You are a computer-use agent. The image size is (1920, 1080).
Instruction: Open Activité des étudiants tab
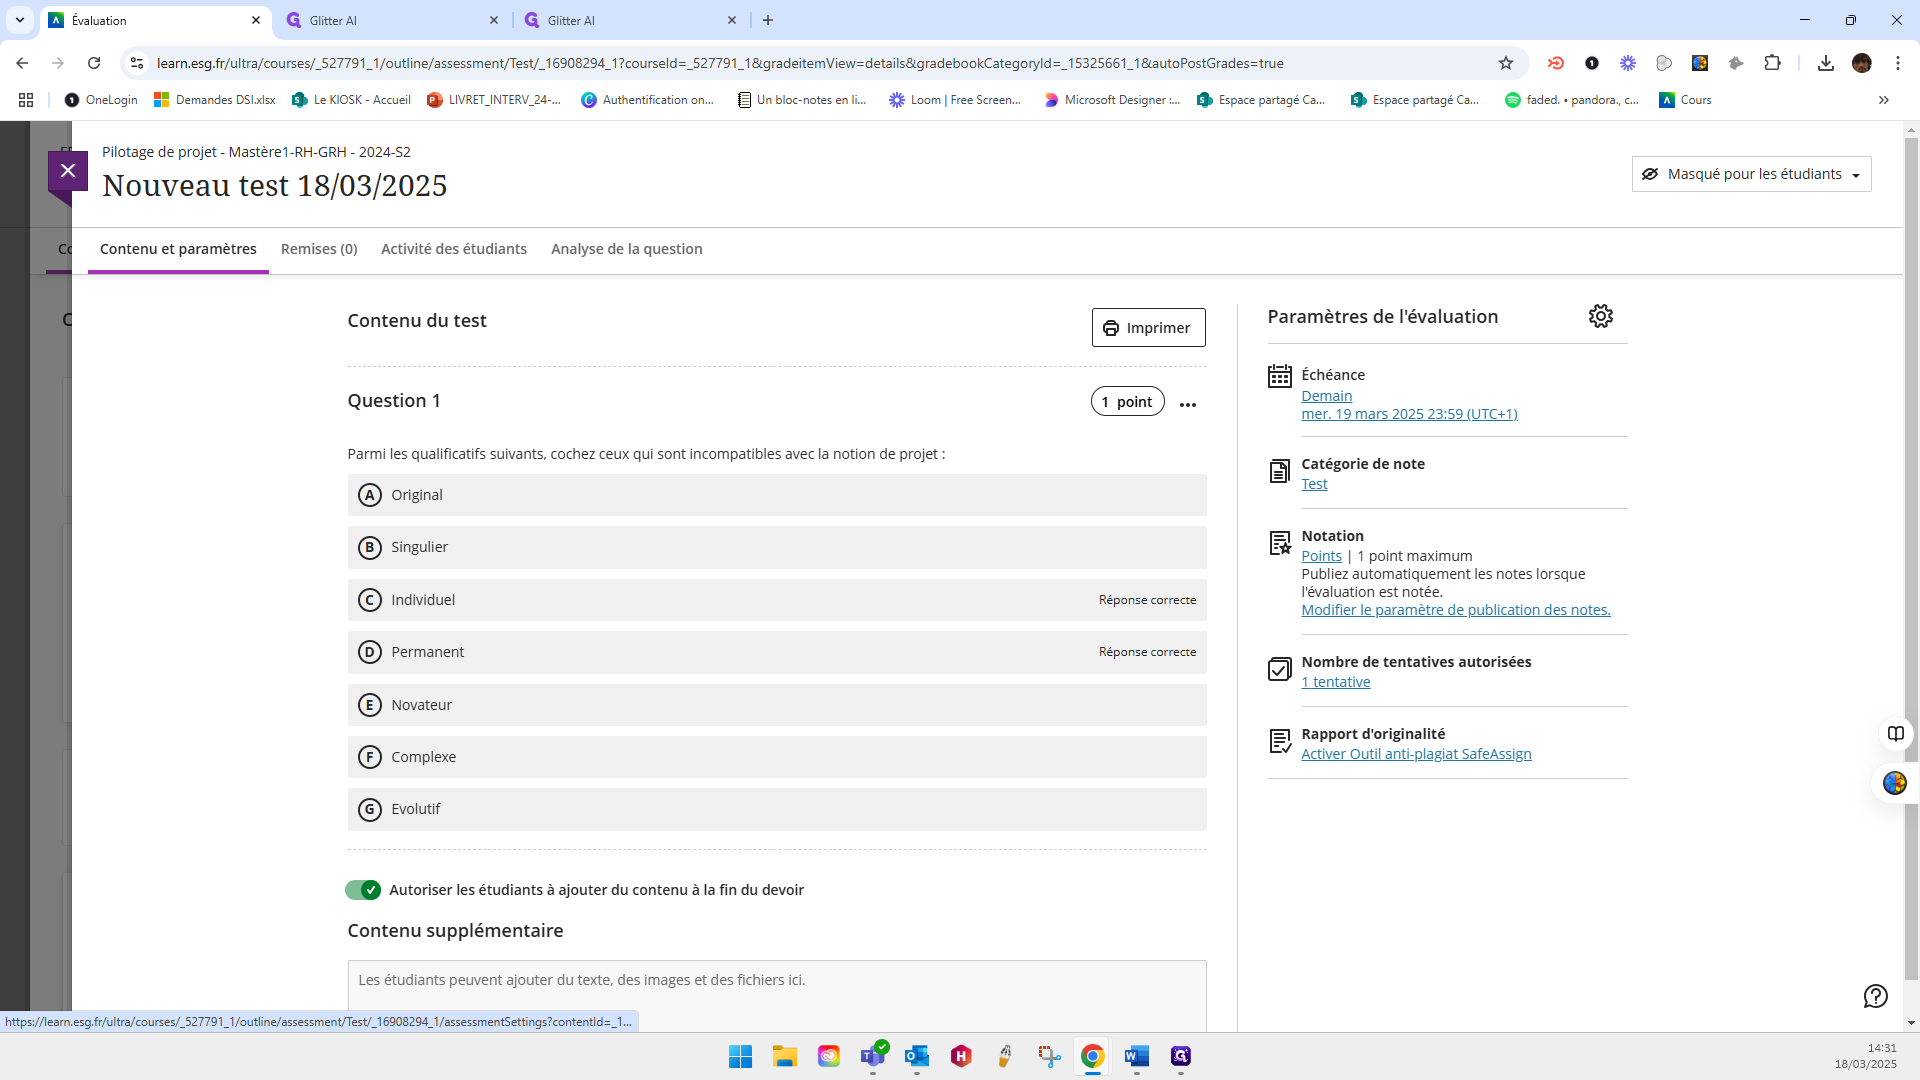[454, 249]
